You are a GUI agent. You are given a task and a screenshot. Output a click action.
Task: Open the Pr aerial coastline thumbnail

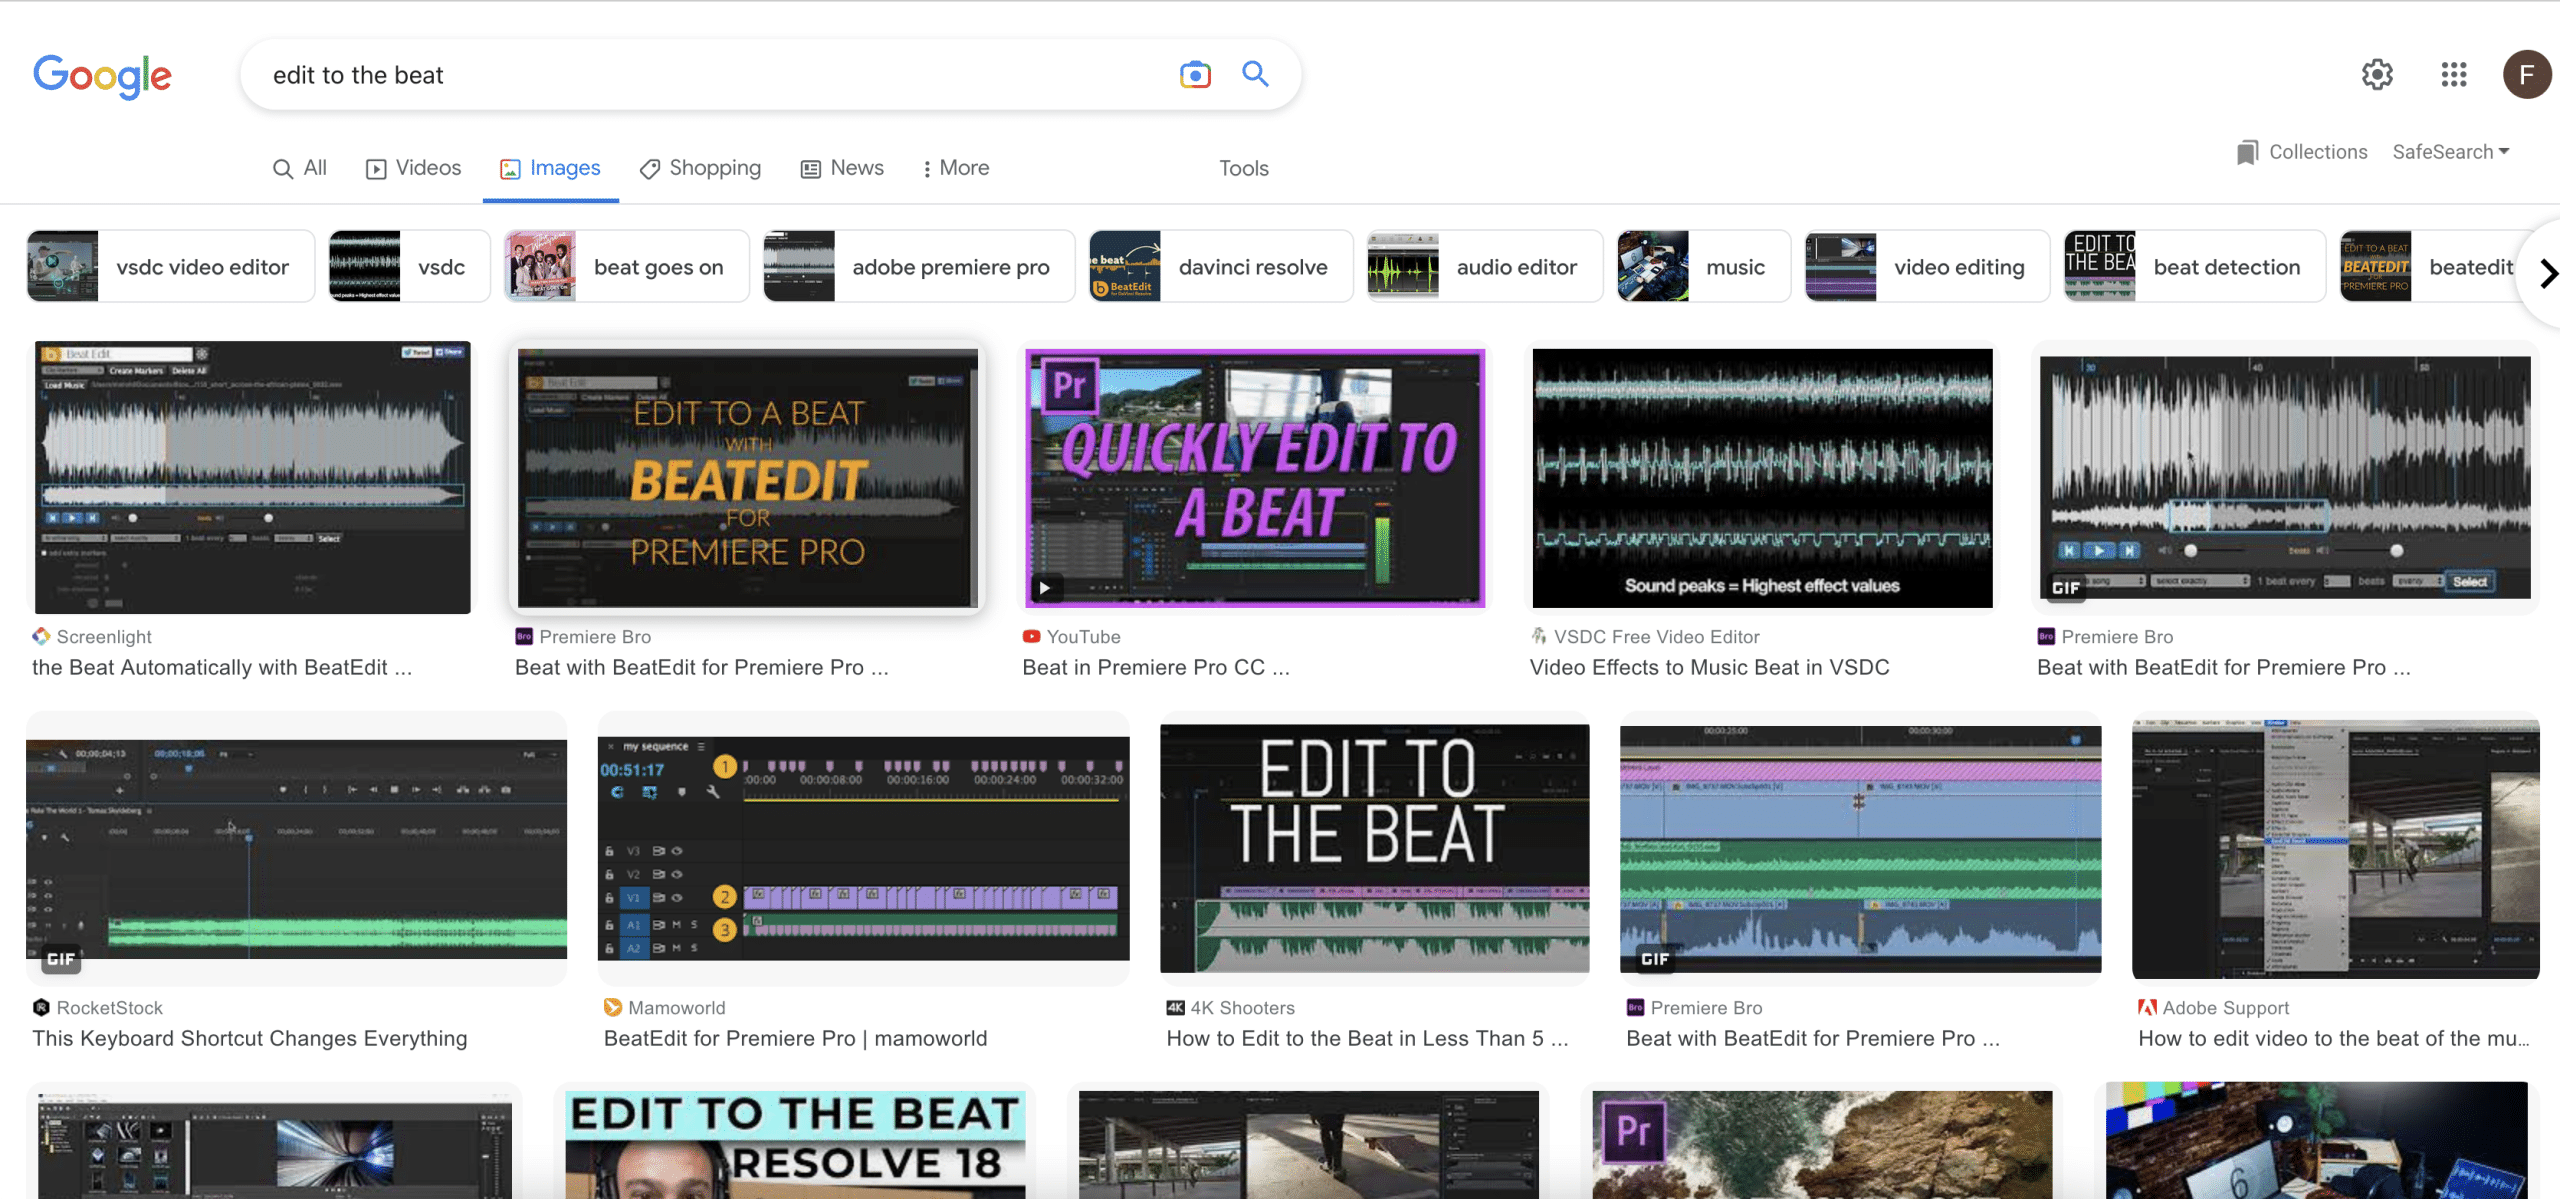[x=1822, y=1144]
